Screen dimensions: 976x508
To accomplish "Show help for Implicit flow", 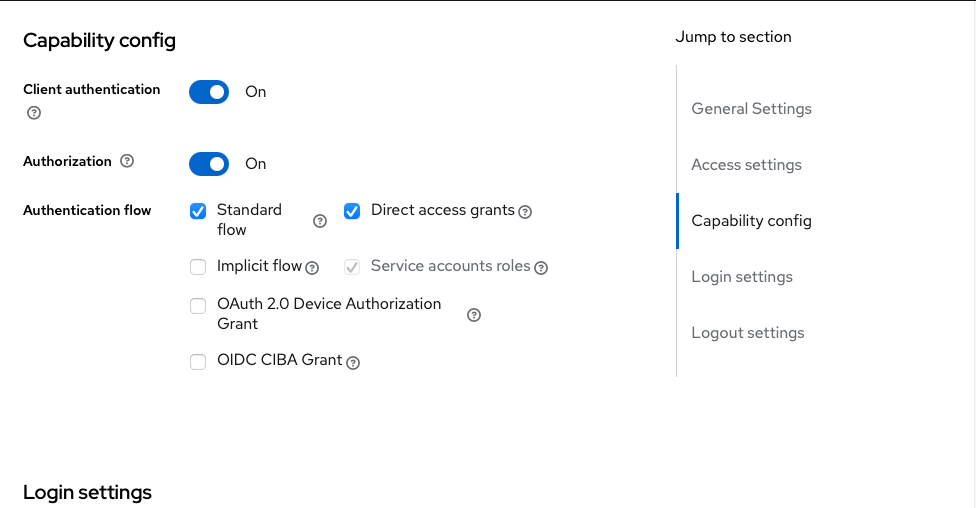I will tap(312, 268).
